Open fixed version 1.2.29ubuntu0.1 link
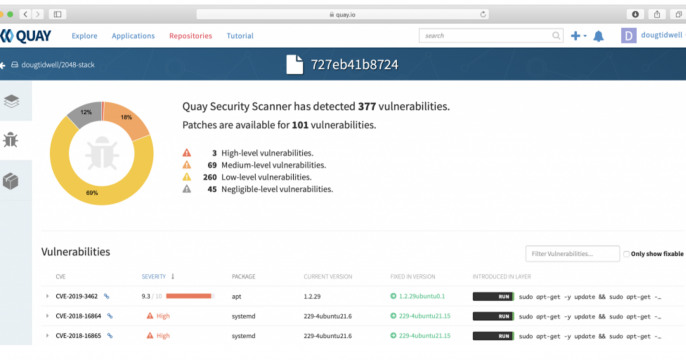686x360 pixels. click(x=422, y=296)
